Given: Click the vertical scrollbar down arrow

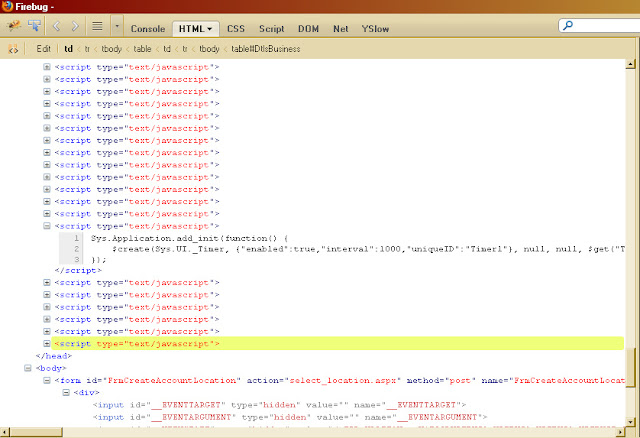Looking at the screenshot, I should [630, 422].
